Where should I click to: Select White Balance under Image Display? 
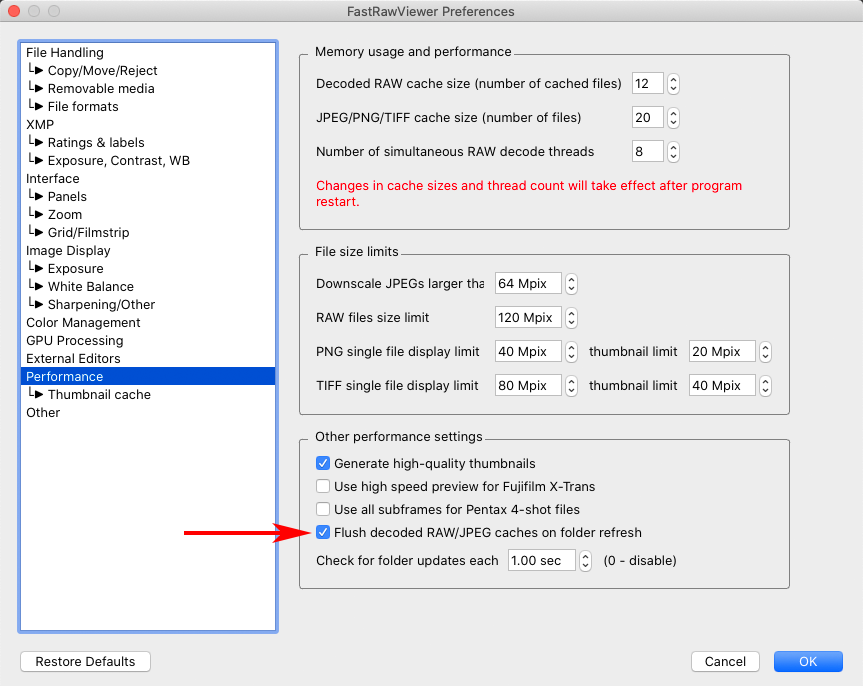click(x=90, y=287)
